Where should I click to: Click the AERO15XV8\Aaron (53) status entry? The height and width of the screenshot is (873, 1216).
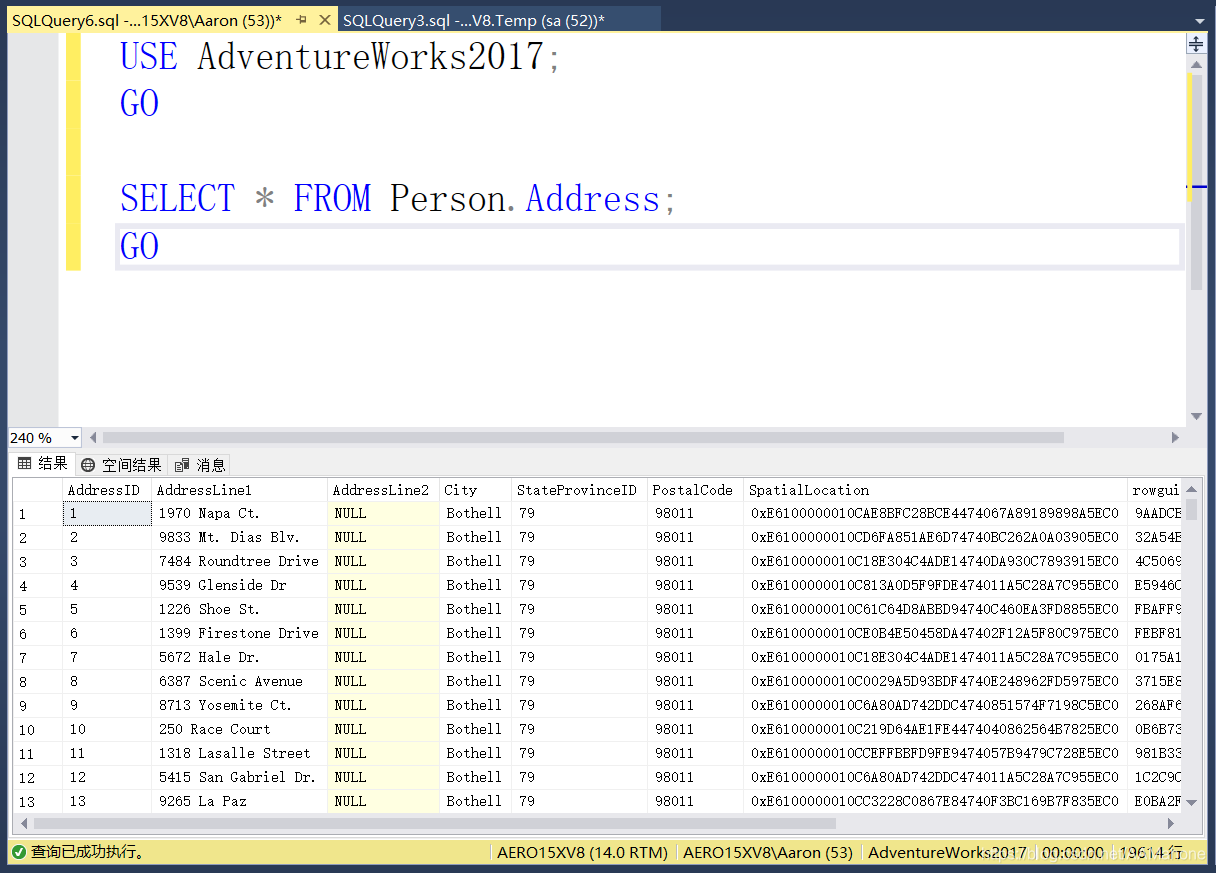(767, 852)
